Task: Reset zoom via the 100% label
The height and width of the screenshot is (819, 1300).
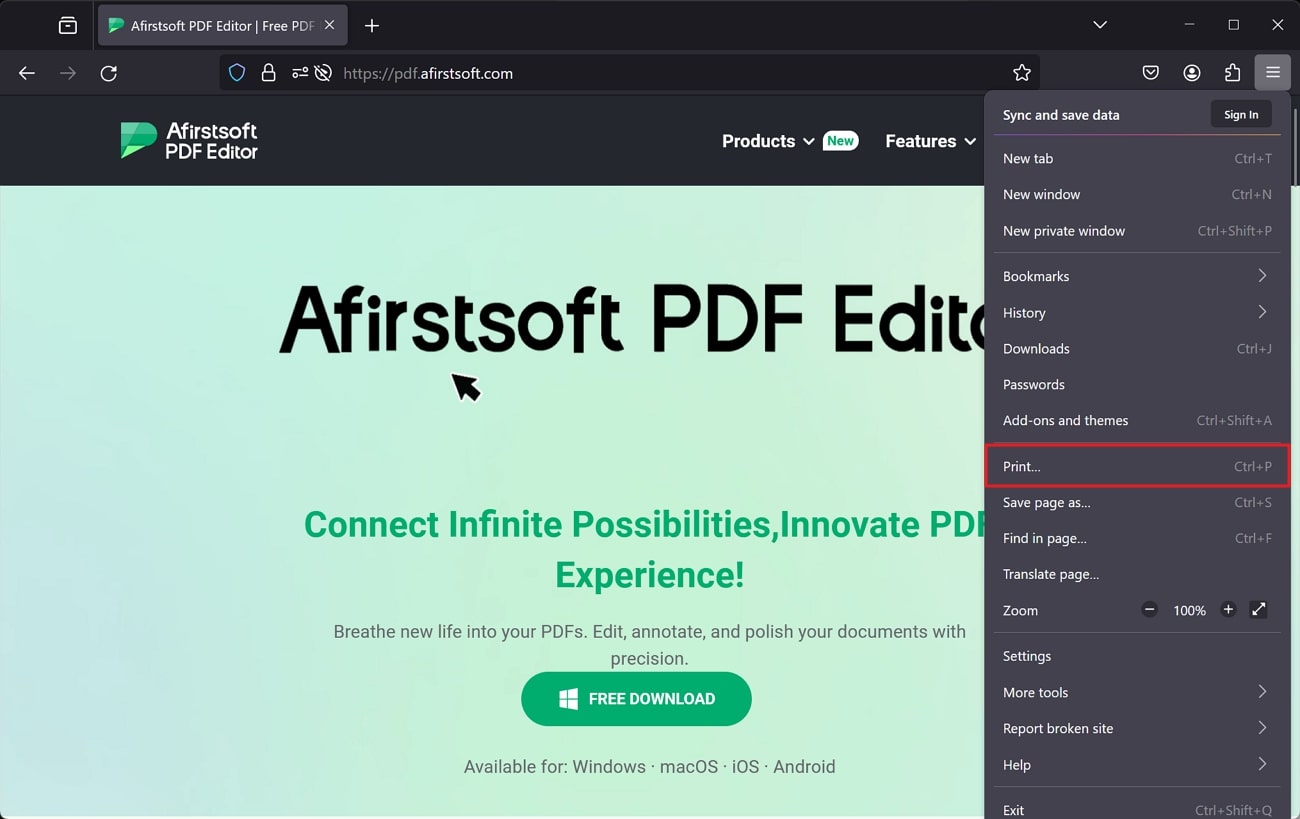Action: point(1189,610)
